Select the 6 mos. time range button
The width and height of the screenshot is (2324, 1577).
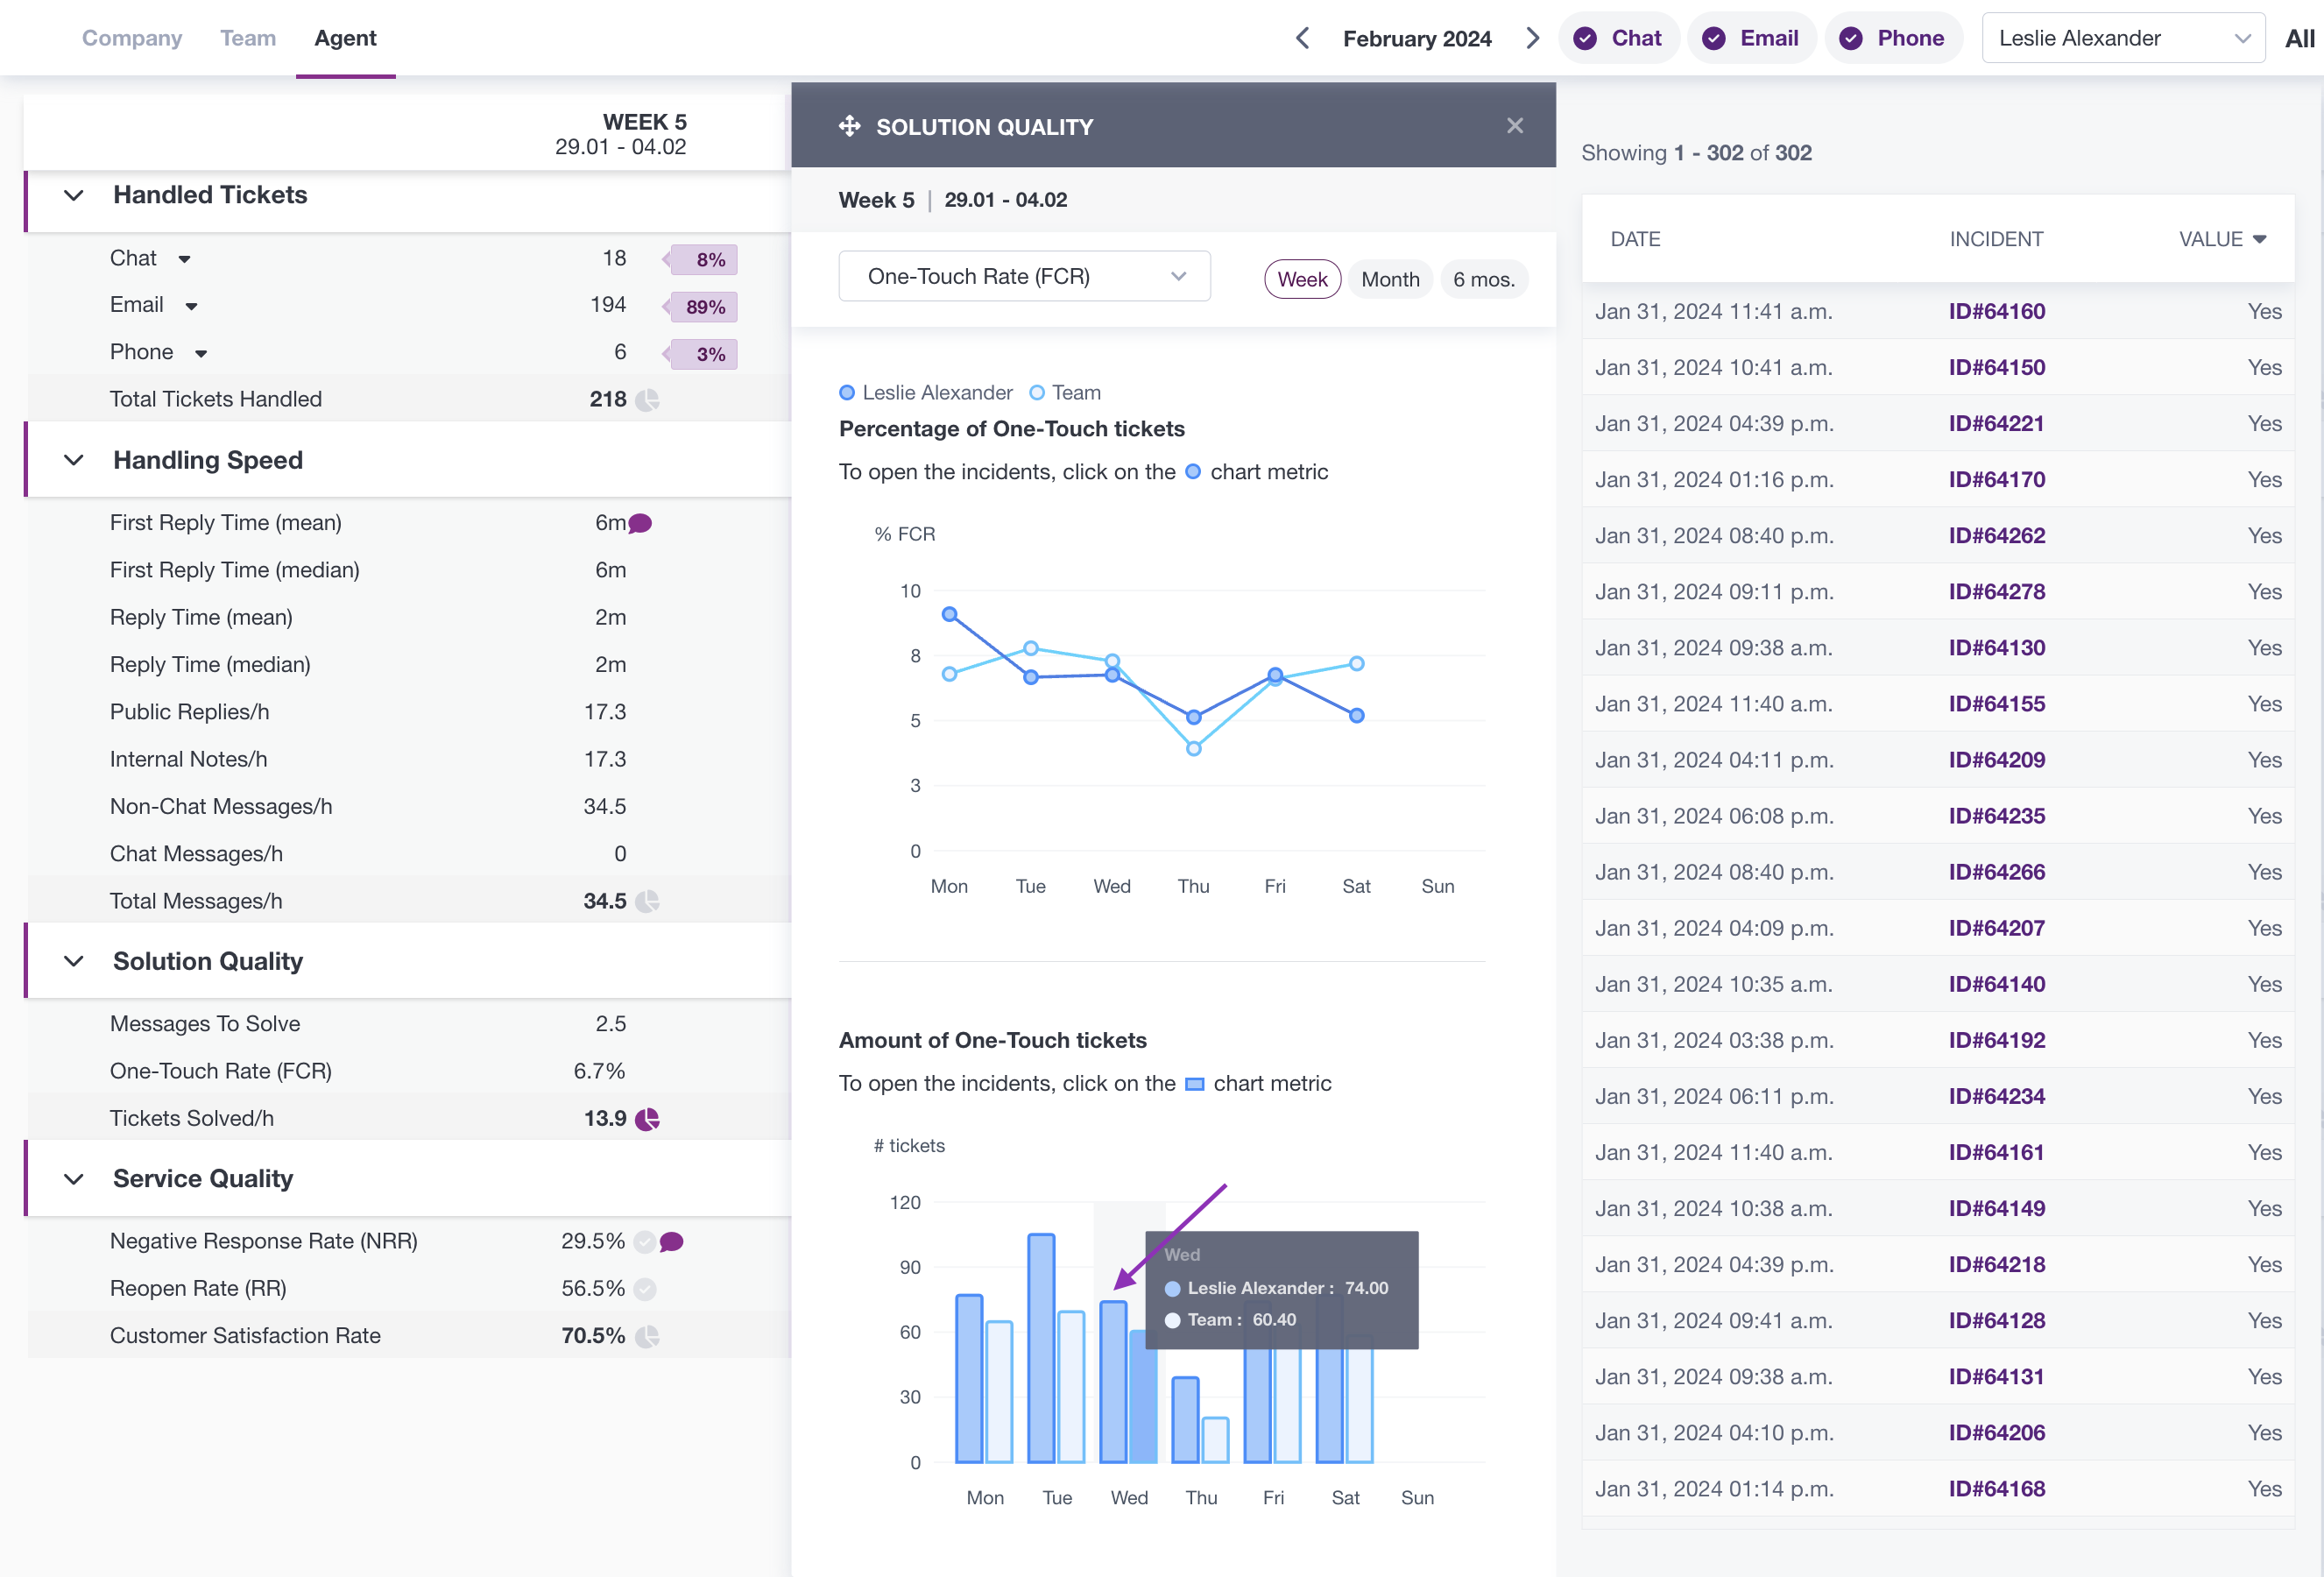1483,280
